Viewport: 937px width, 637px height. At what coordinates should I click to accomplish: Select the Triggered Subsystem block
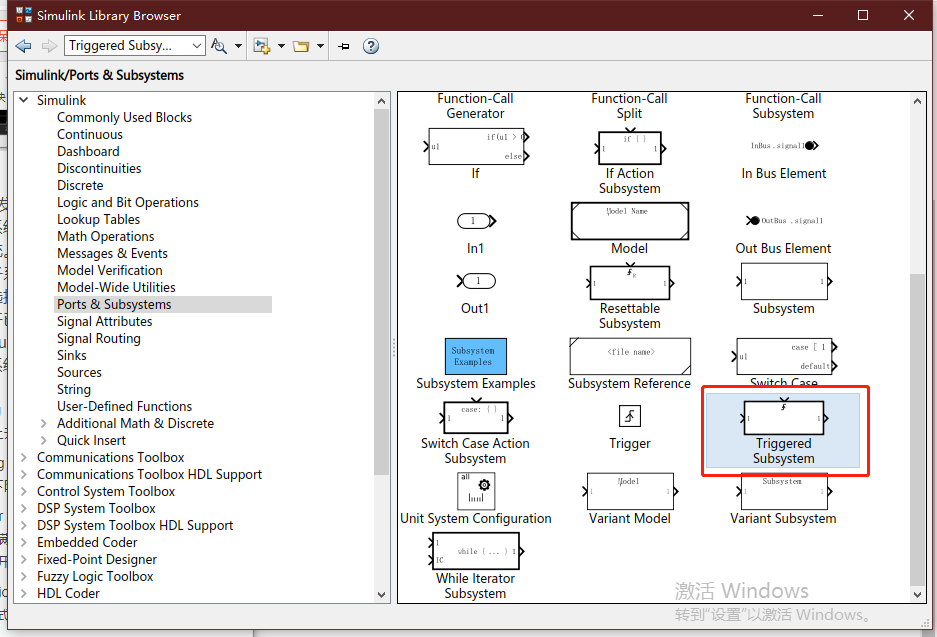coord(784,430)
